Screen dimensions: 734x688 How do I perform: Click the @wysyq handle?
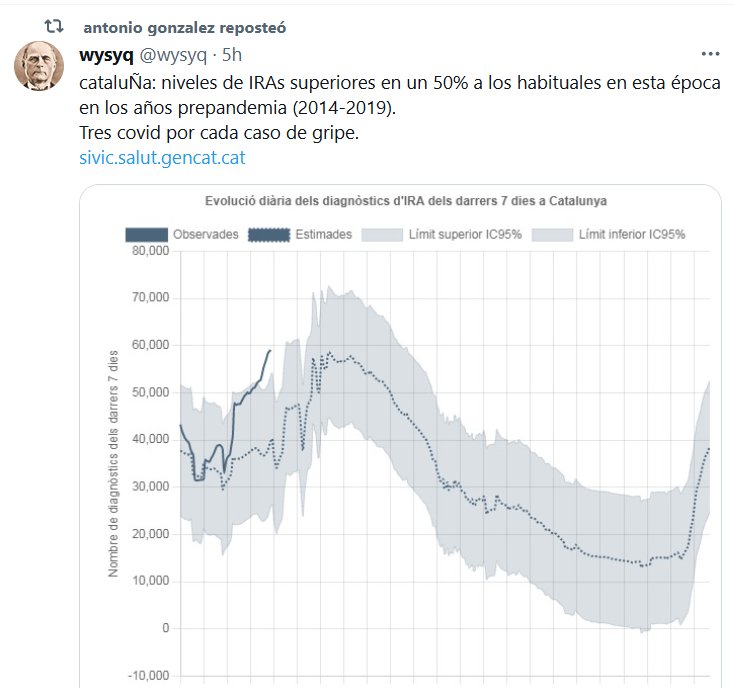click(x=173, y=55)
